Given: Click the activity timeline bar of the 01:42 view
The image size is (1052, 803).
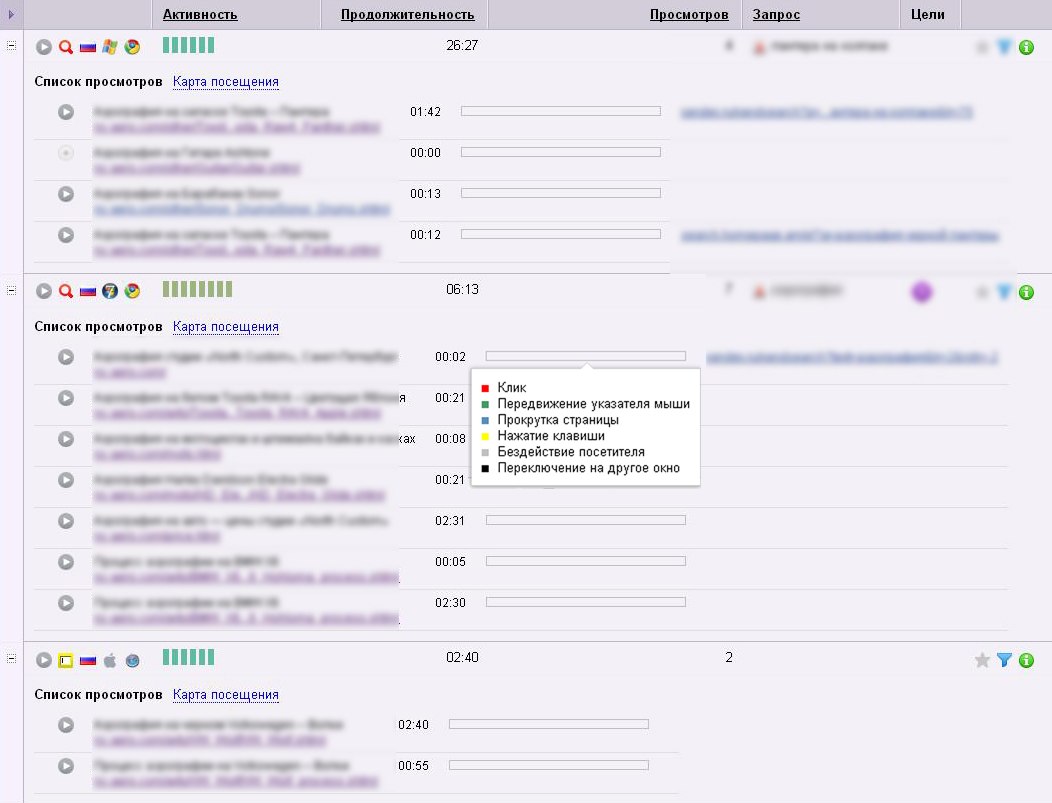Looking at the screenshot, I should click(561, 111).
